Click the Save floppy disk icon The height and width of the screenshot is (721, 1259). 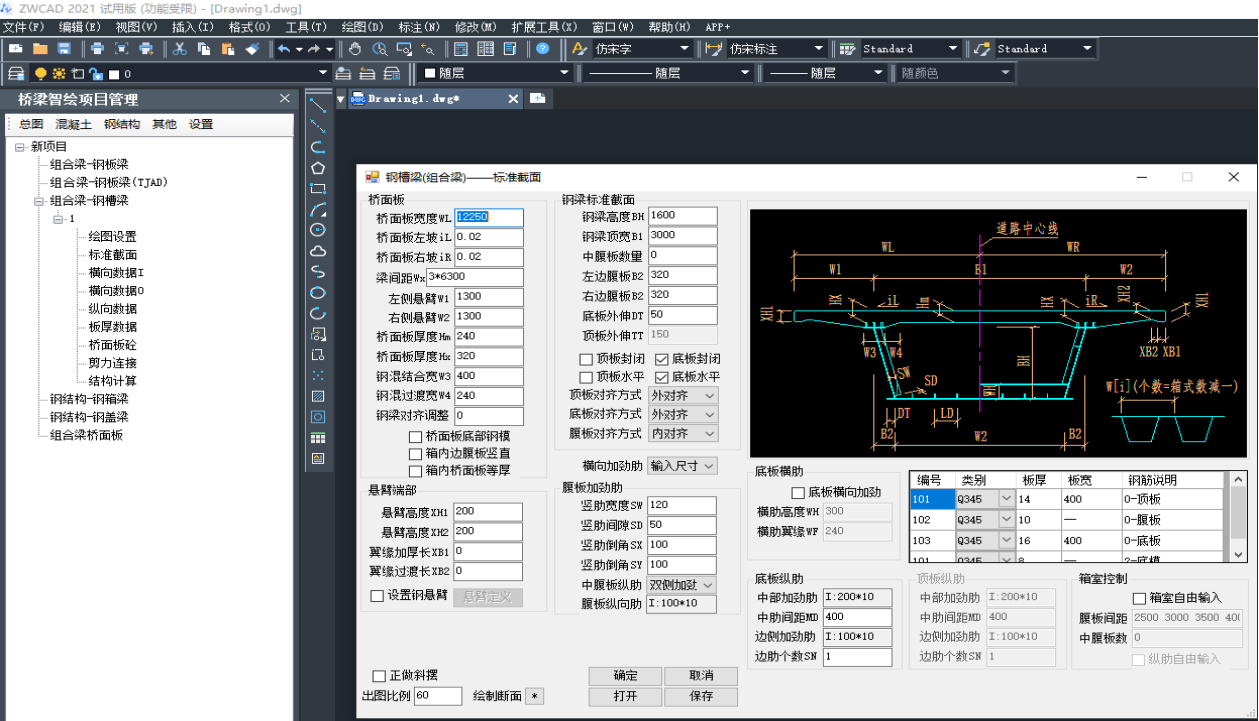coord(64,48)
